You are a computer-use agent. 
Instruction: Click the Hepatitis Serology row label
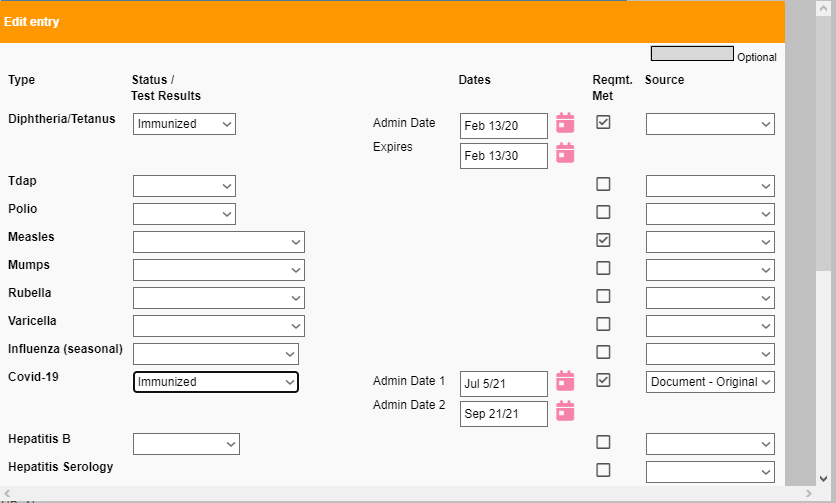tap(61, 467)
